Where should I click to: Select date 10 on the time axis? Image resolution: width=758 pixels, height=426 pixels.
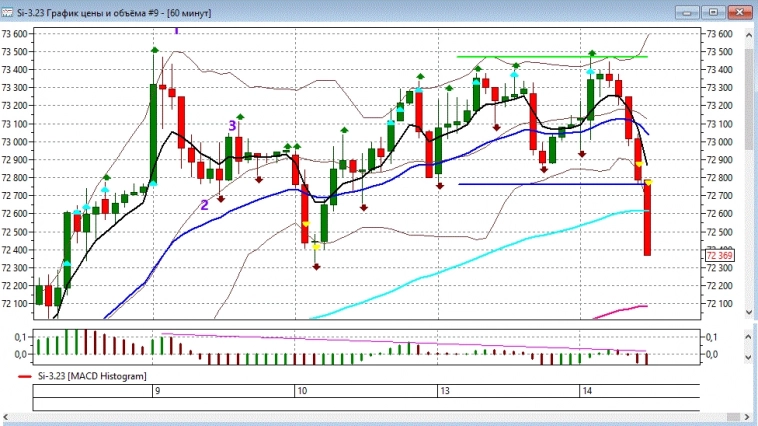click(x=301, y=393)
